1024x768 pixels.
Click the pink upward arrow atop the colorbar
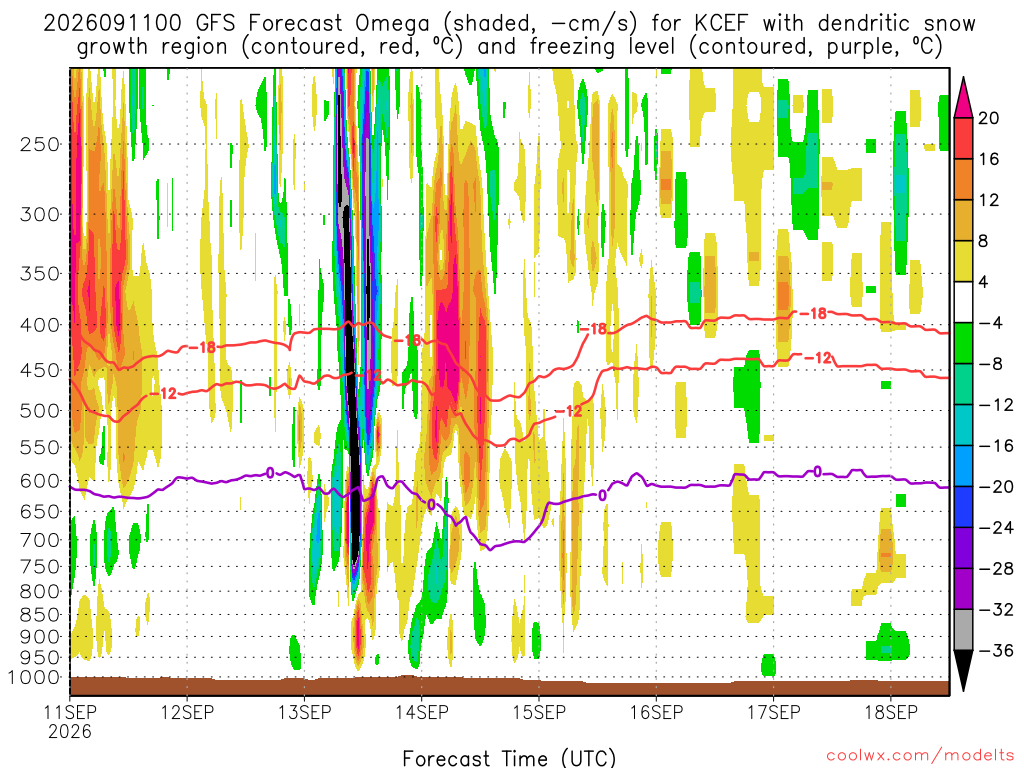[963, 98]
